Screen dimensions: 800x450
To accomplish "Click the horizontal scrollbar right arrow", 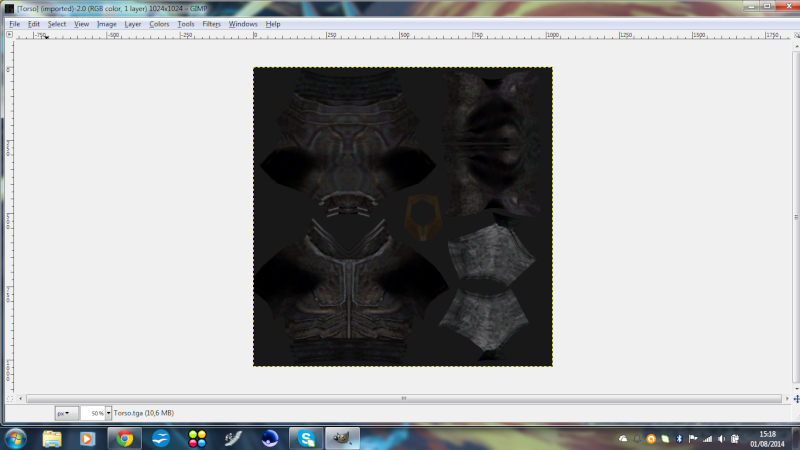I will (x=787, y=398).
